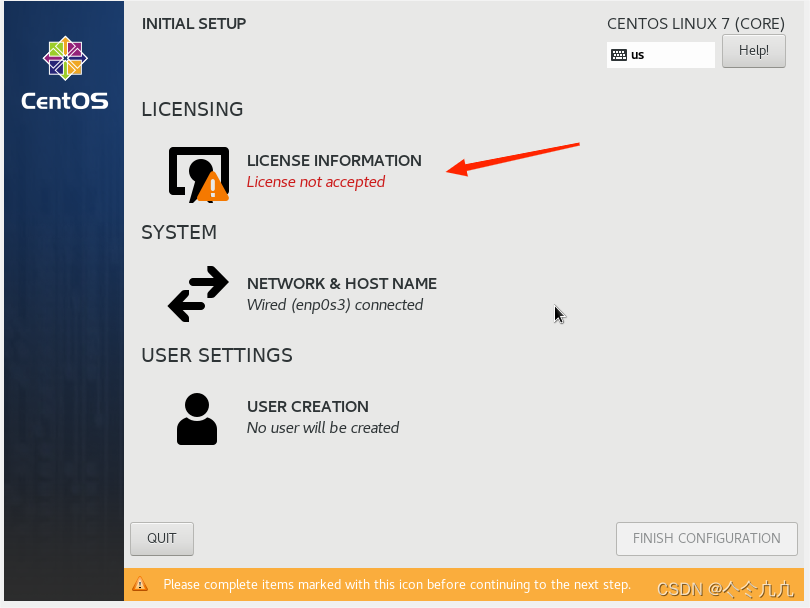Click the CentOS logo in sidebar

(65, 73)
